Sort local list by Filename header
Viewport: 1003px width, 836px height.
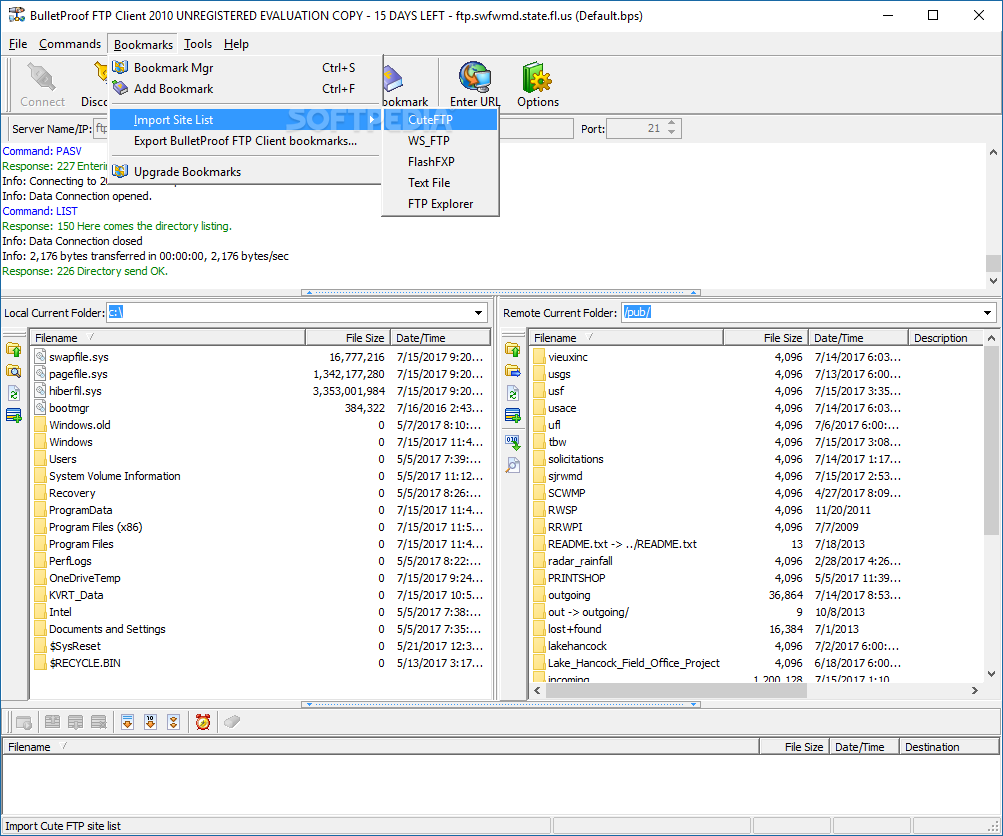click(x=168, y=338)
